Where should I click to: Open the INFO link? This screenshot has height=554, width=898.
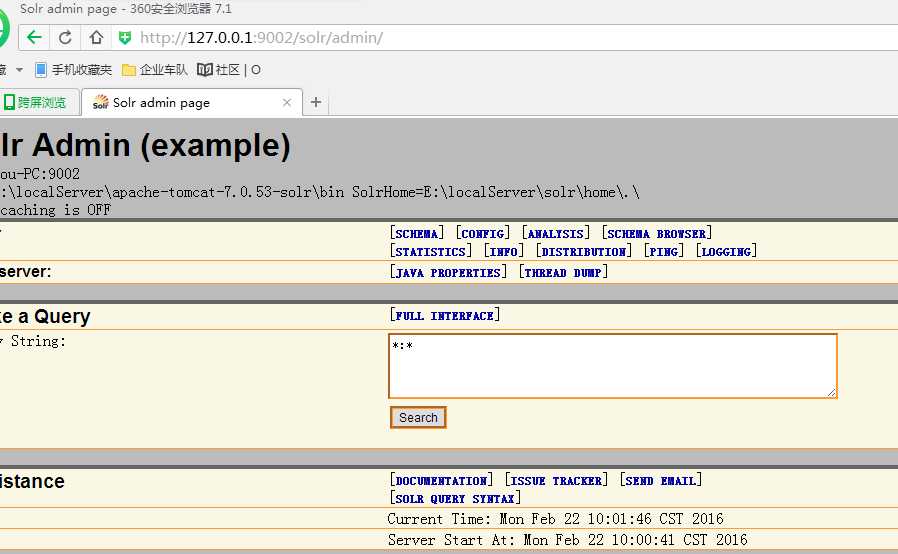coord(504,252)
